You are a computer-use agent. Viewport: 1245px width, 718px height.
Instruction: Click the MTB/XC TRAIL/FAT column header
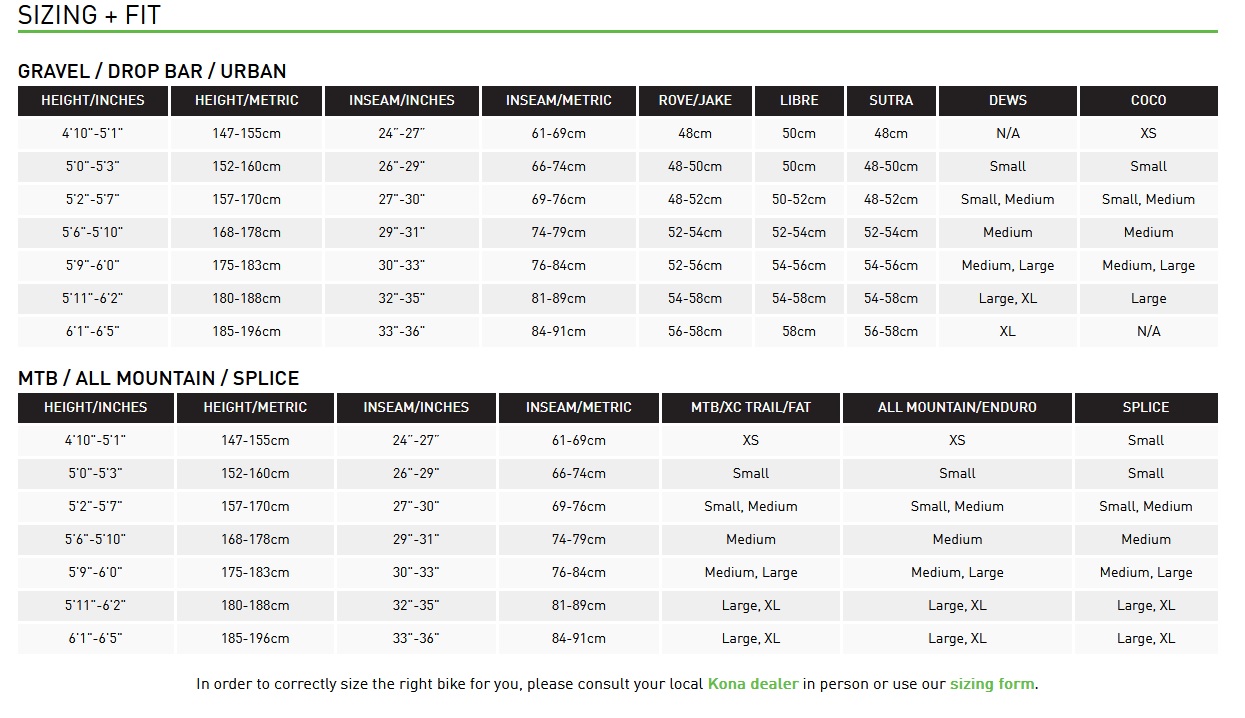click(x=750, y=407)
